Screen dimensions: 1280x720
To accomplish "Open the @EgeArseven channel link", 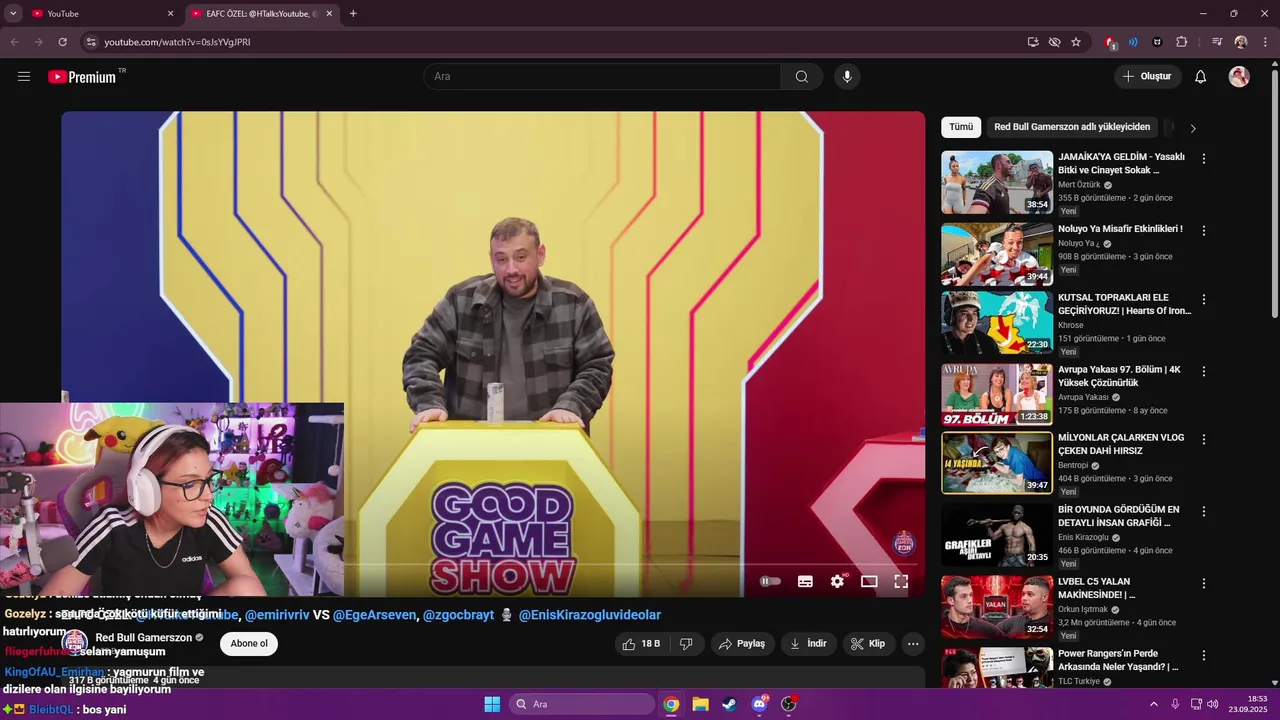I will click(374, 615).
